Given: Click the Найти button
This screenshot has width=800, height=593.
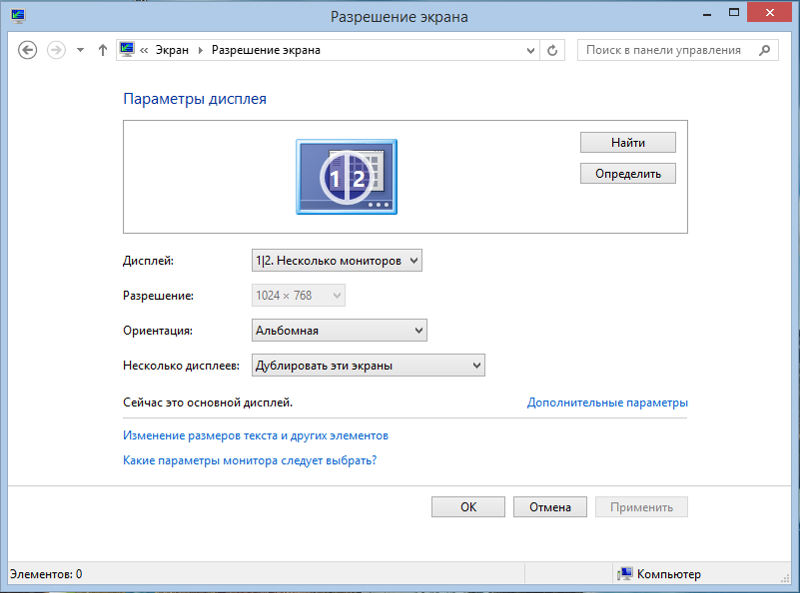Looking at the screenshot, I should [x=628, y=142].
